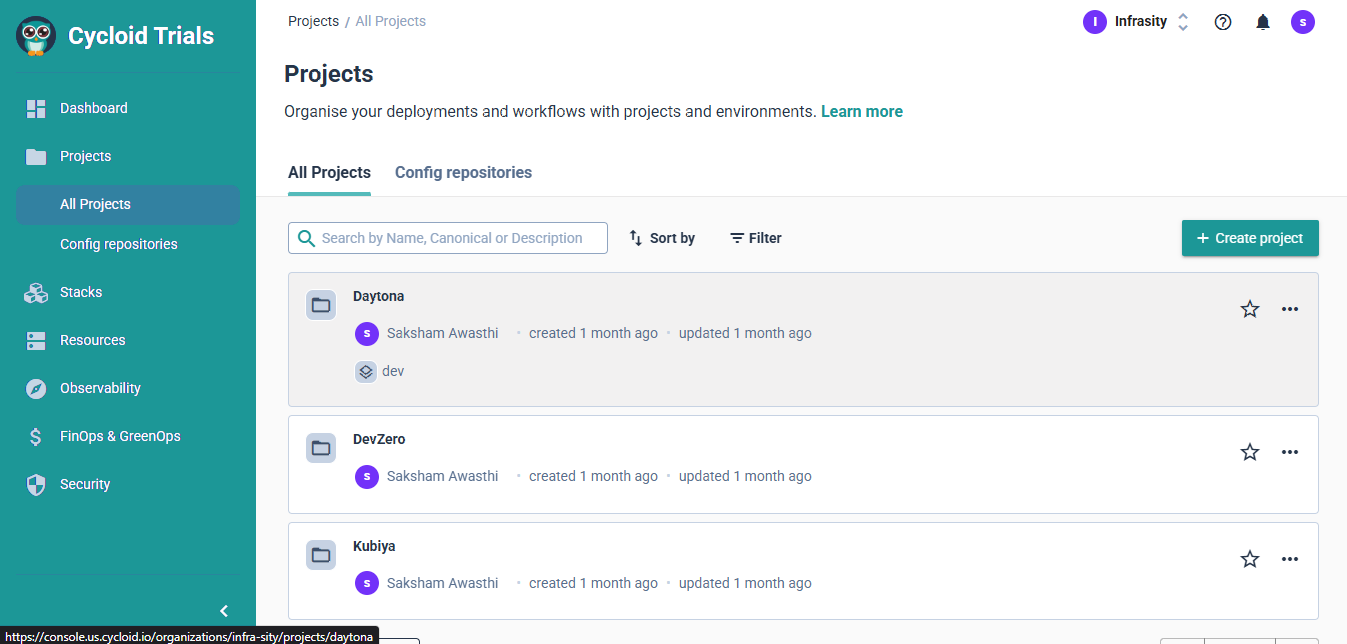Click Saksham Awasthi avatar in Kubiya row
The width and height of the screenshot is (1347, 644).
click(x=367, y=583)
